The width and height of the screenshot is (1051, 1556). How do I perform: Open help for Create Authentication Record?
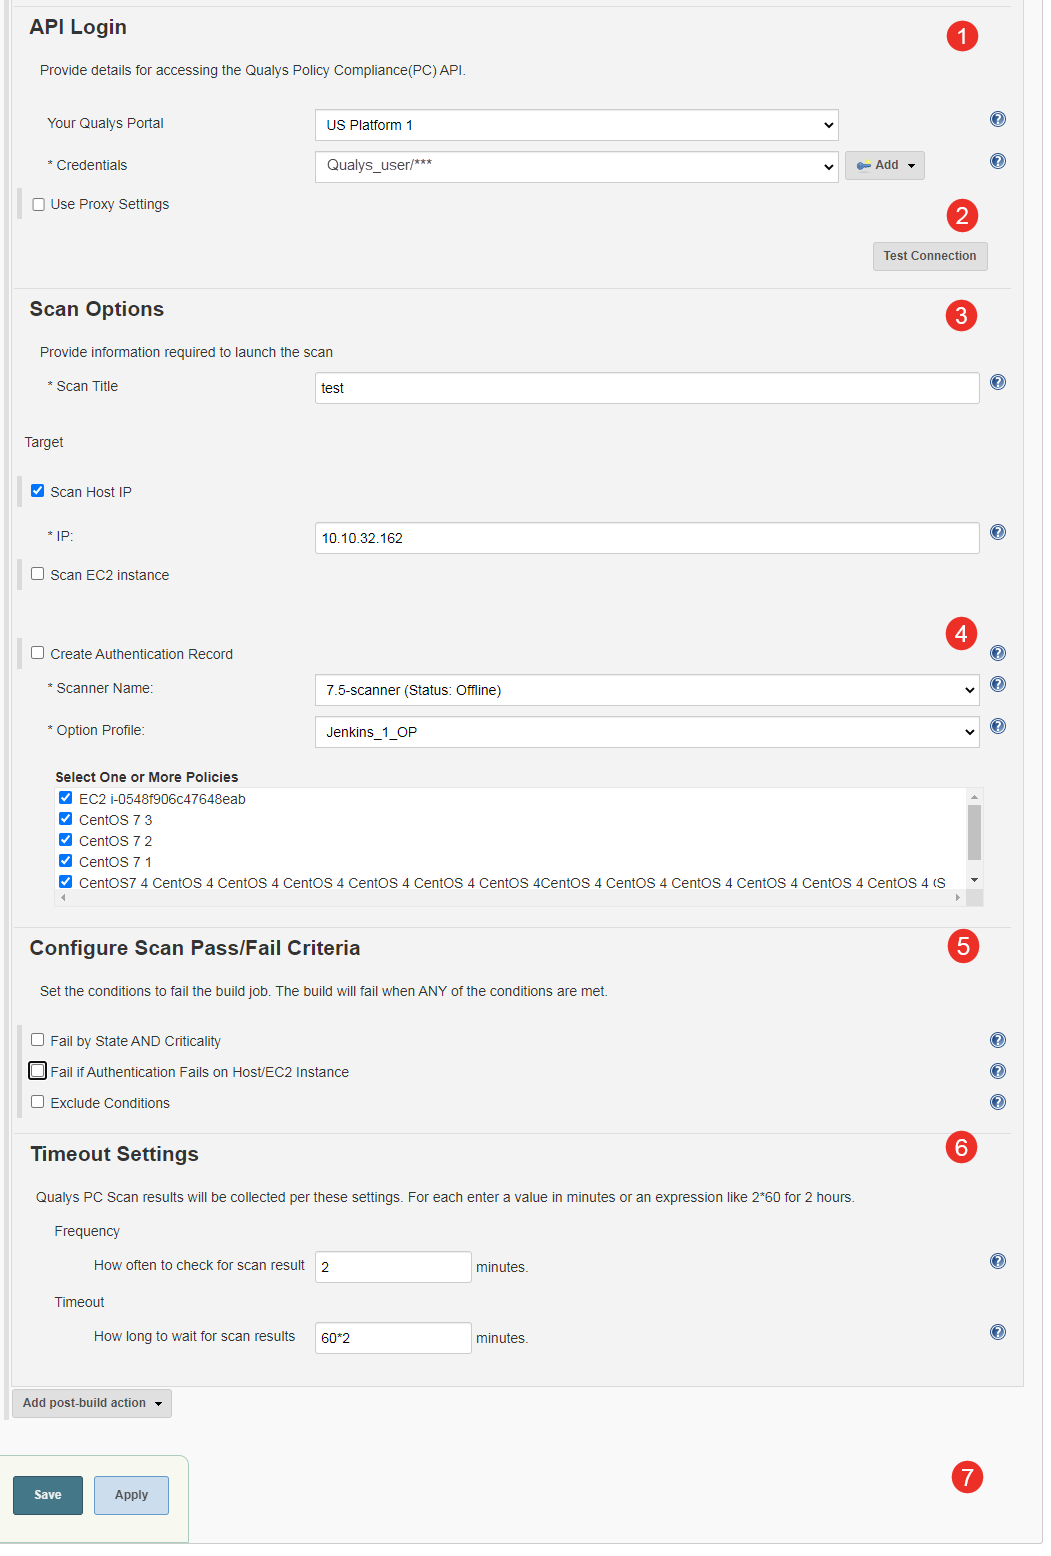click(997, 653)
